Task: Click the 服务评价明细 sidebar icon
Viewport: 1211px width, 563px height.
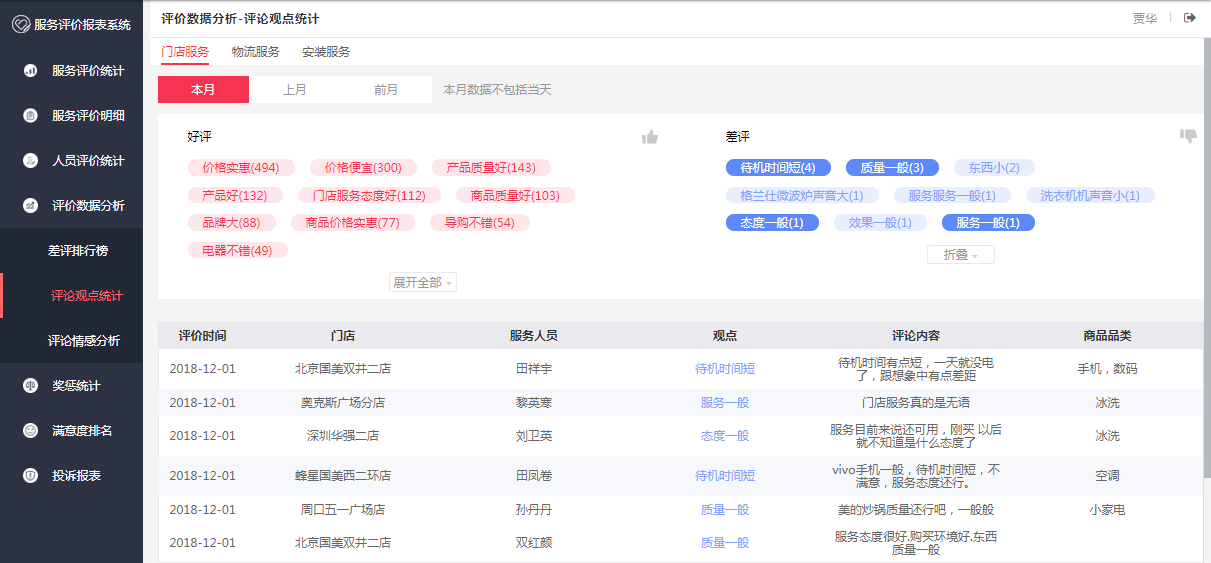Action: pos(31,116)
